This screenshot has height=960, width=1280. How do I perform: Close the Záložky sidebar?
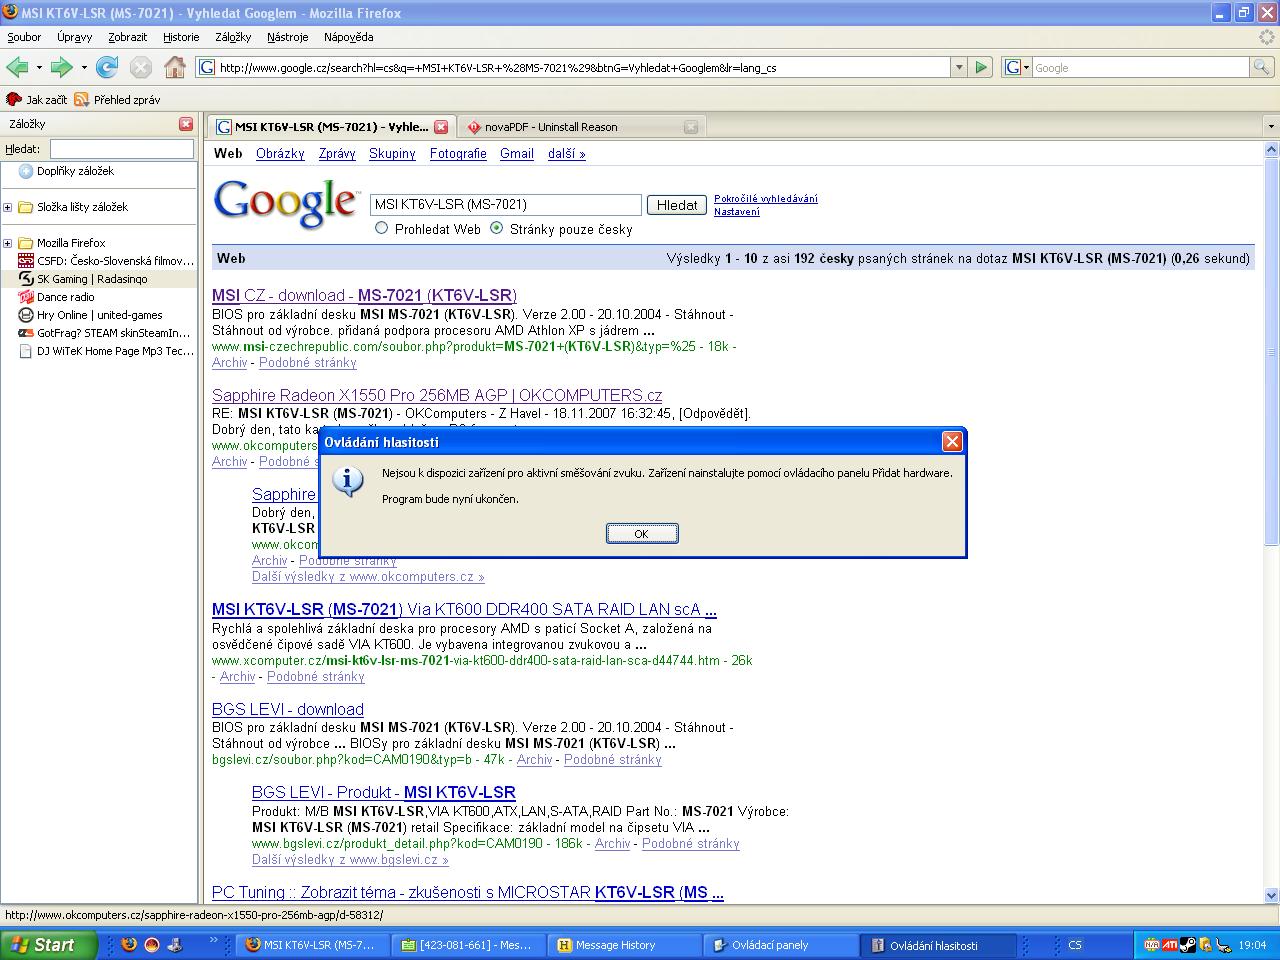[186, 124]
